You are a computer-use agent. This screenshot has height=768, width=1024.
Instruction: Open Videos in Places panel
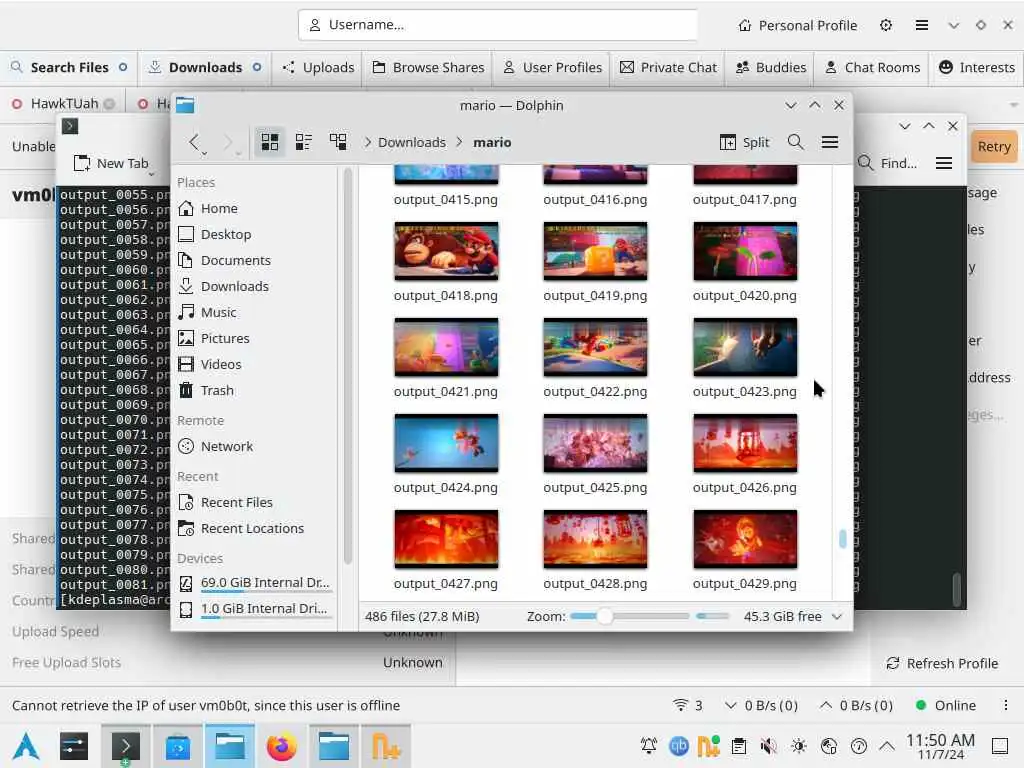[x=221, y=364]
